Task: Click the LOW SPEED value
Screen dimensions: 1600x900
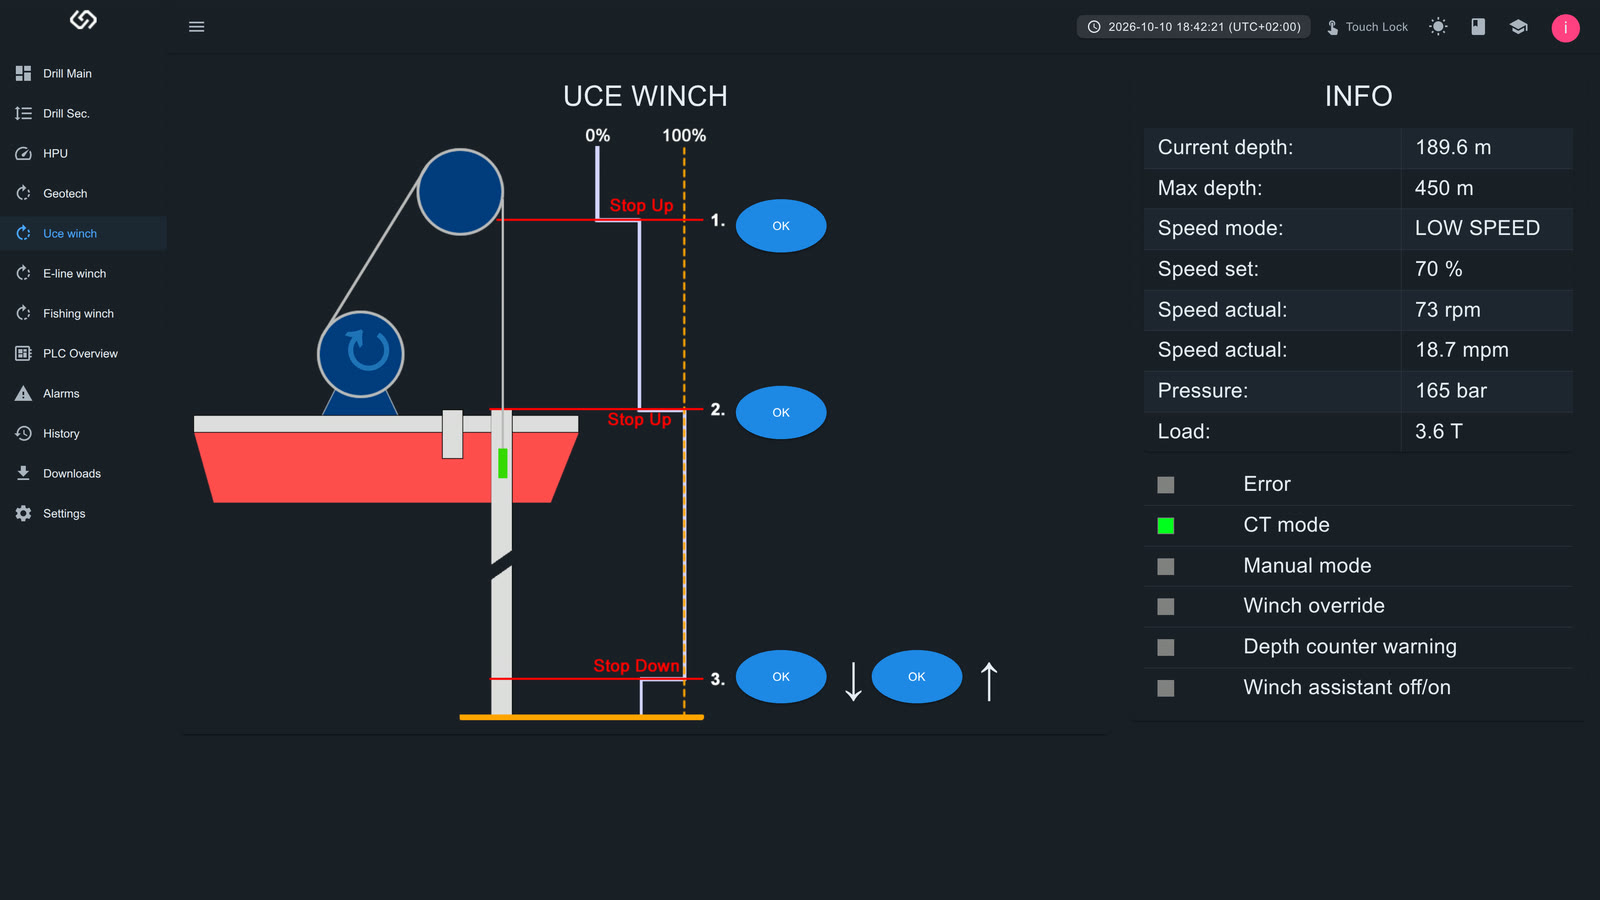Action: click(1477, 228)
